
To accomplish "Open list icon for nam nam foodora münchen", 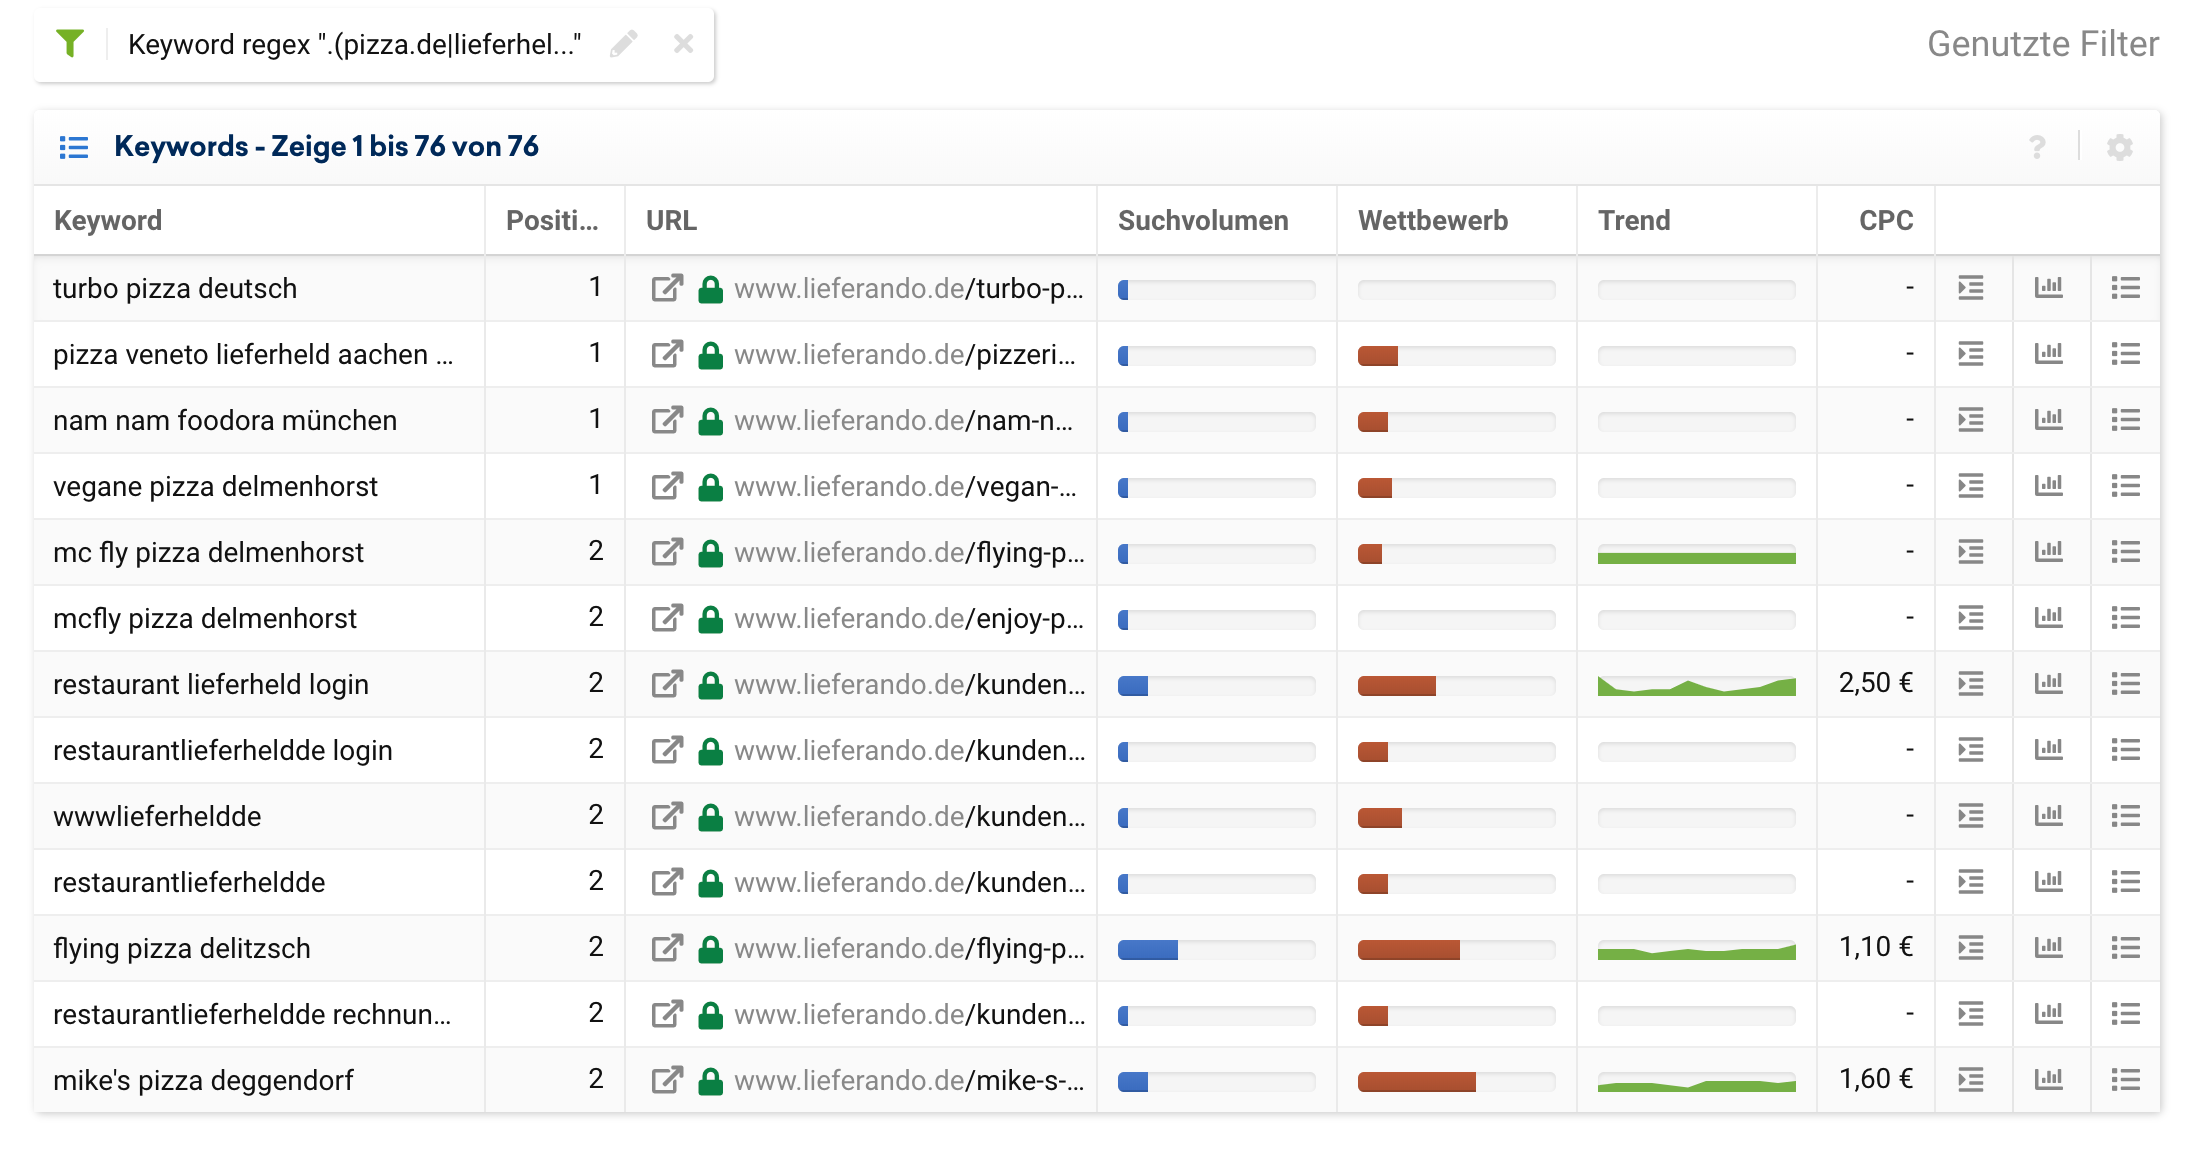I will point(2126,420).
